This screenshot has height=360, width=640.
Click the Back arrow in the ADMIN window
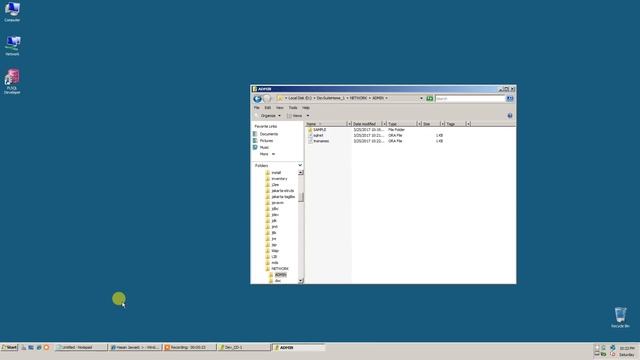point(257,99)
